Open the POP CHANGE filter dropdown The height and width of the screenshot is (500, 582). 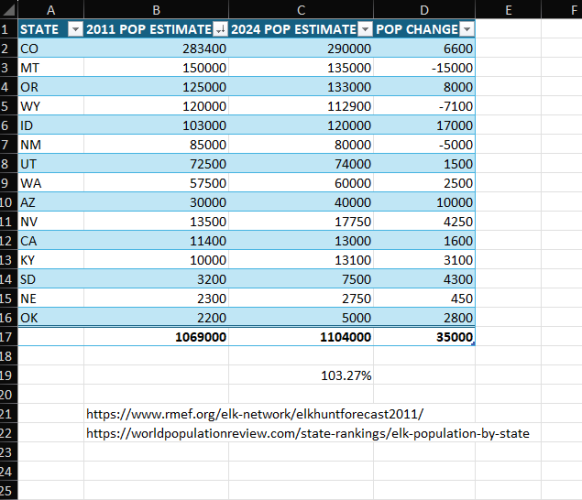467,29
